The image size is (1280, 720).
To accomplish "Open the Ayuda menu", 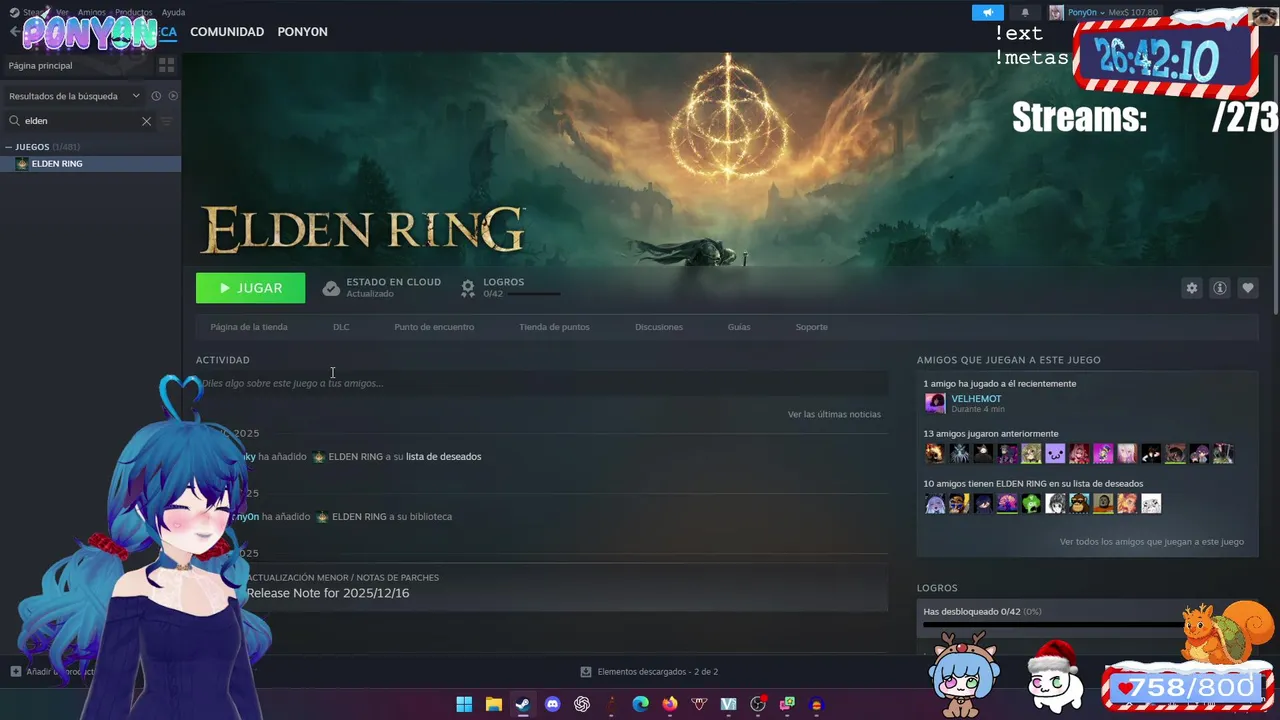I will 173,12.
